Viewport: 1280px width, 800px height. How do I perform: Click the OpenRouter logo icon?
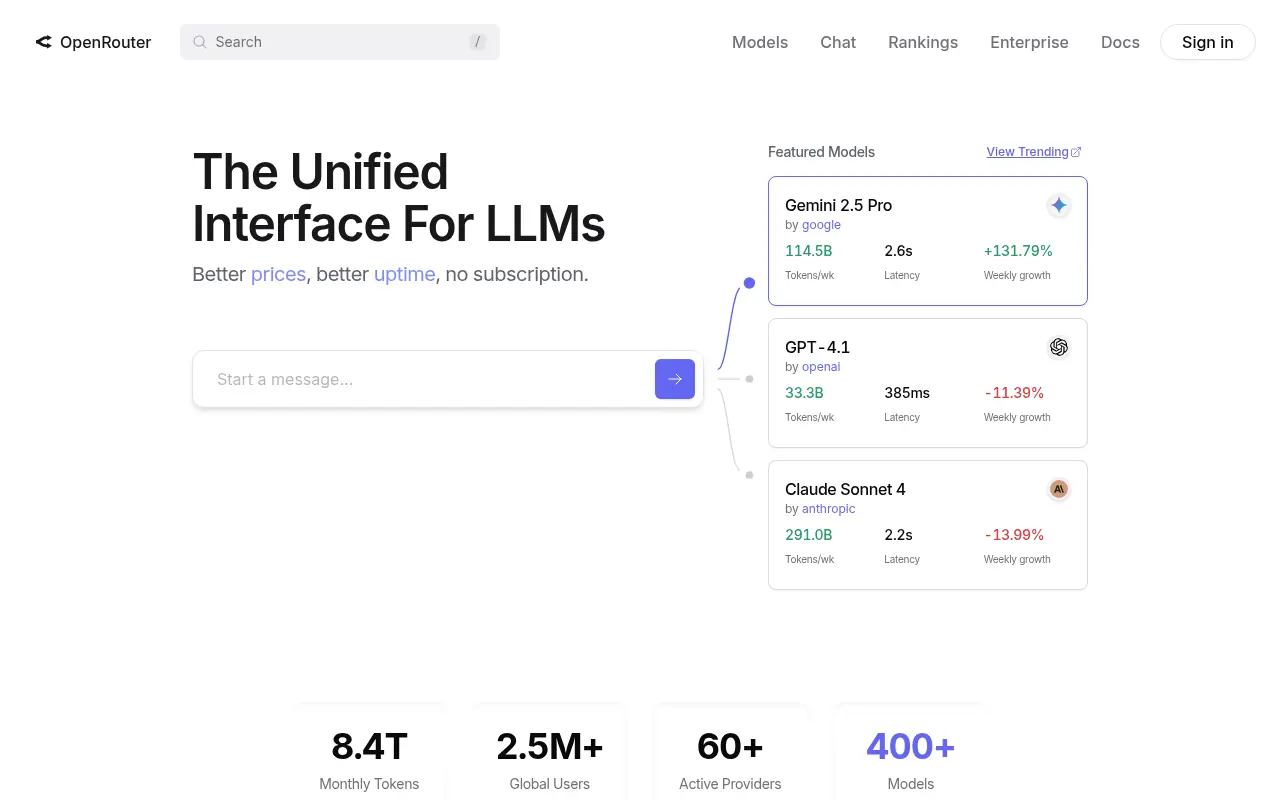click(43, 42)
